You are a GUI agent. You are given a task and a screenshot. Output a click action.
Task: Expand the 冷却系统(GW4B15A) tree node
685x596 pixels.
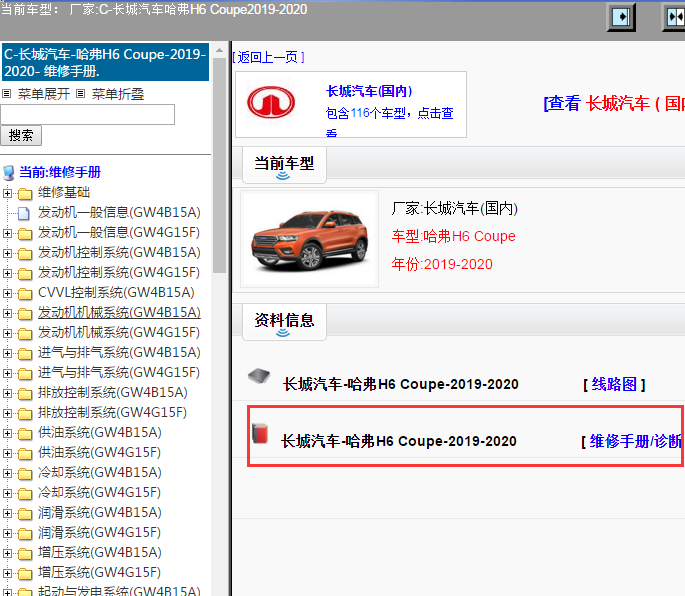click(x=8, y=472)
